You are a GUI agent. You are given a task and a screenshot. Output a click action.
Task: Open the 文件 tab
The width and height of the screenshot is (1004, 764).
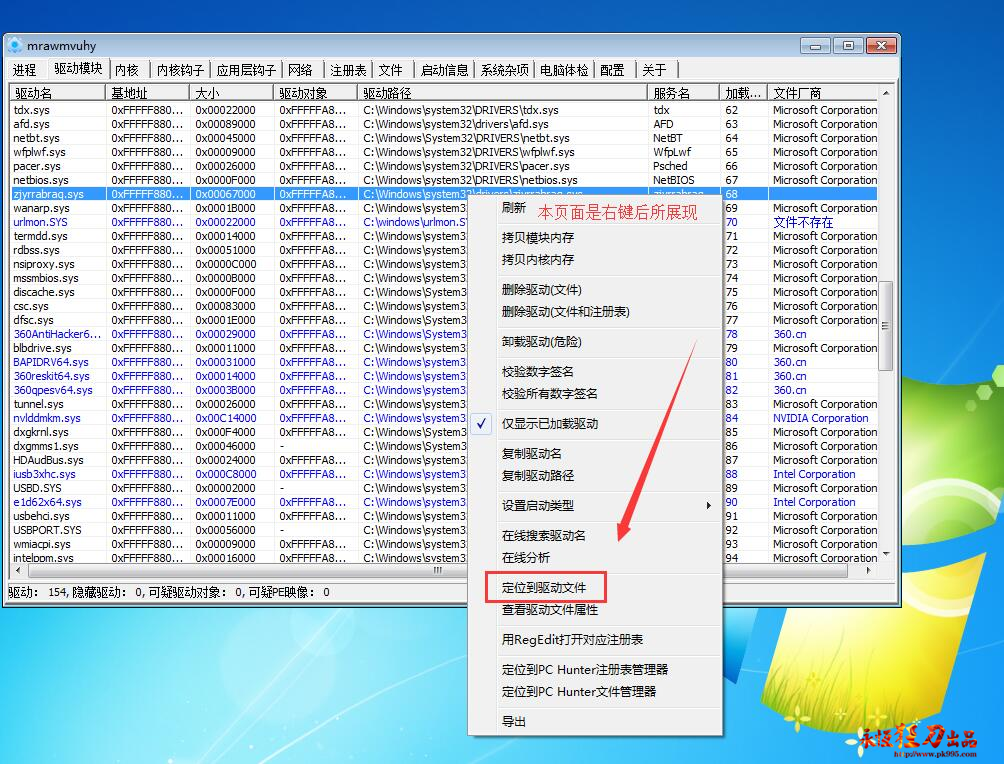[390, 70]
